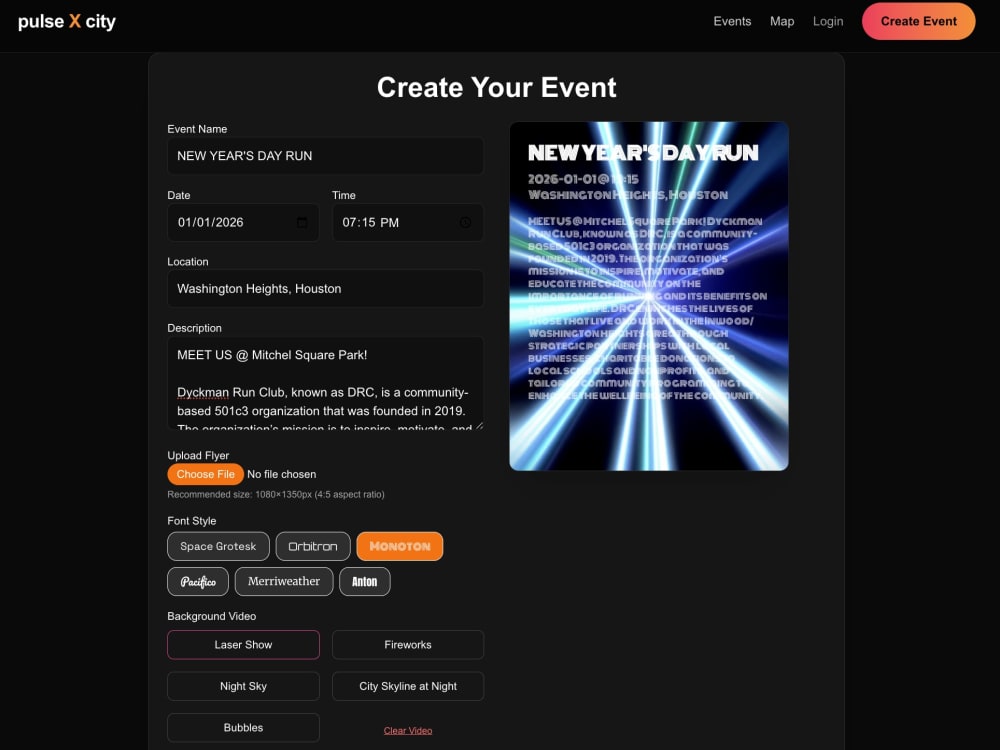Image resolution: width=1000 pixels, height=750 pixels.
Task: Choose Night Sky background video
Action: (243, 686)
